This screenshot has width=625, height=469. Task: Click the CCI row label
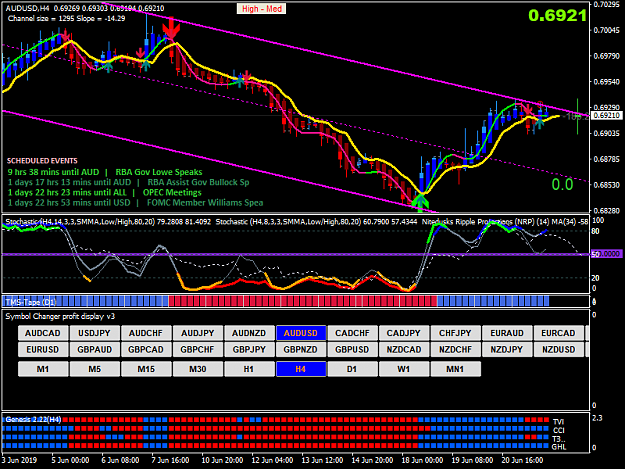coord(558,430)
